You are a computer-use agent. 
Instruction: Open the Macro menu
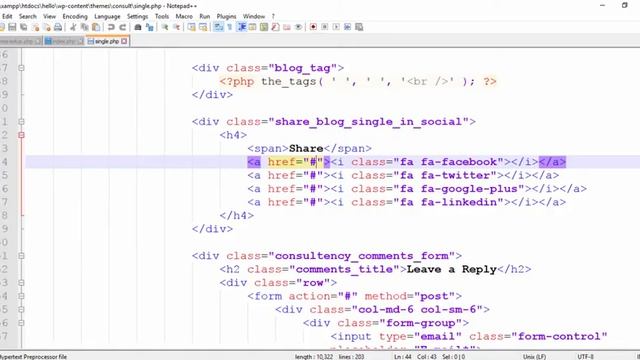tap(184, 16)
